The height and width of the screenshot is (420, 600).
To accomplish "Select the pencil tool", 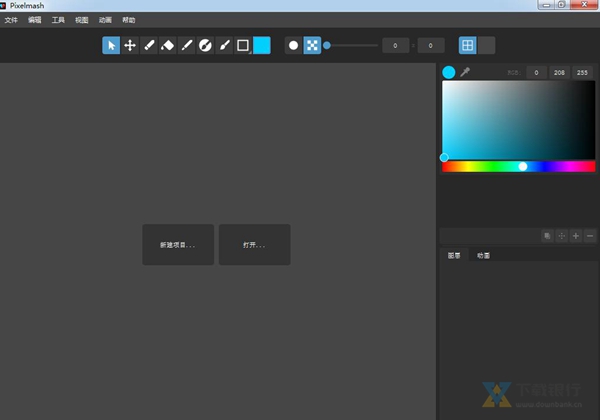I will point(149,46).
